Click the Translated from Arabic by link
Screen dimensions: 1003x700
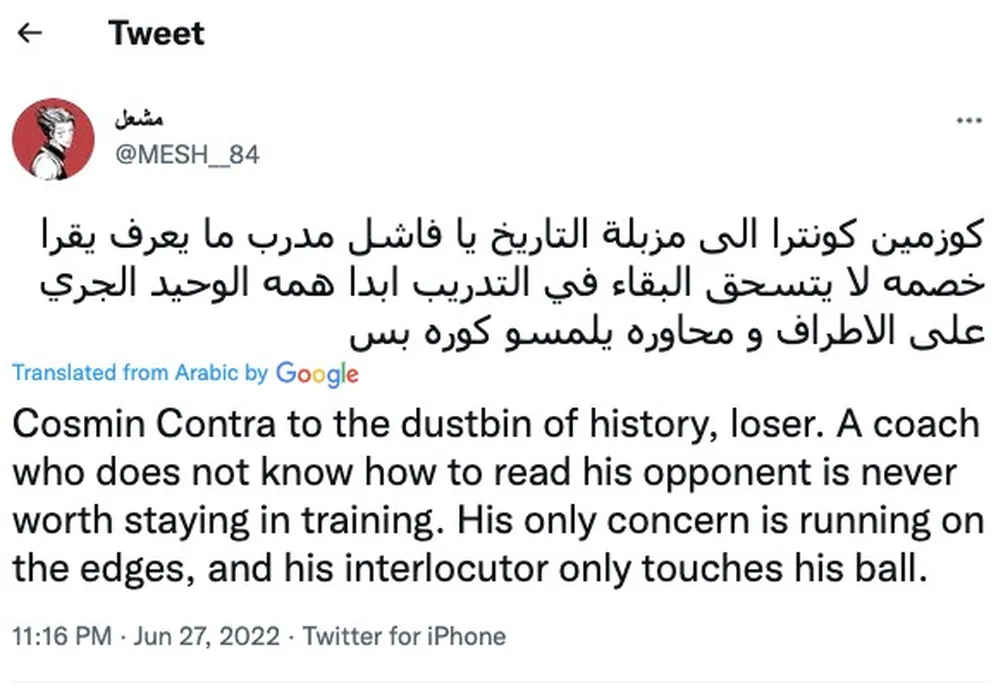(x=140, y=373)
